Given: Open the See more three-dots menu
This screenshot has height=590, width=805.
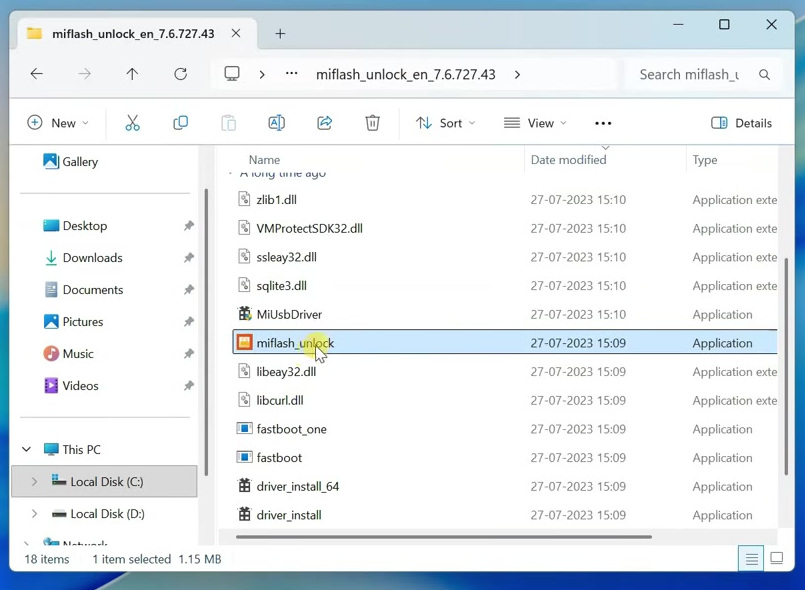Looking at the screenshot, I should (x=603, y=123).
